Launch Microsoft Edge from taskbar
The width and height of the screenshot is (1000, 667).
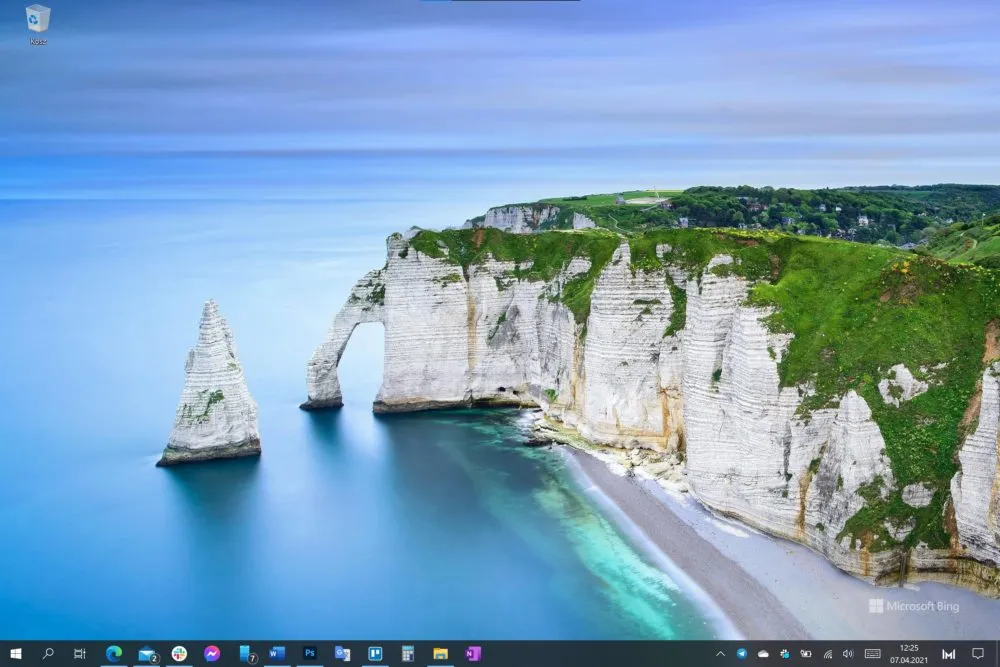tap(114, 653)
